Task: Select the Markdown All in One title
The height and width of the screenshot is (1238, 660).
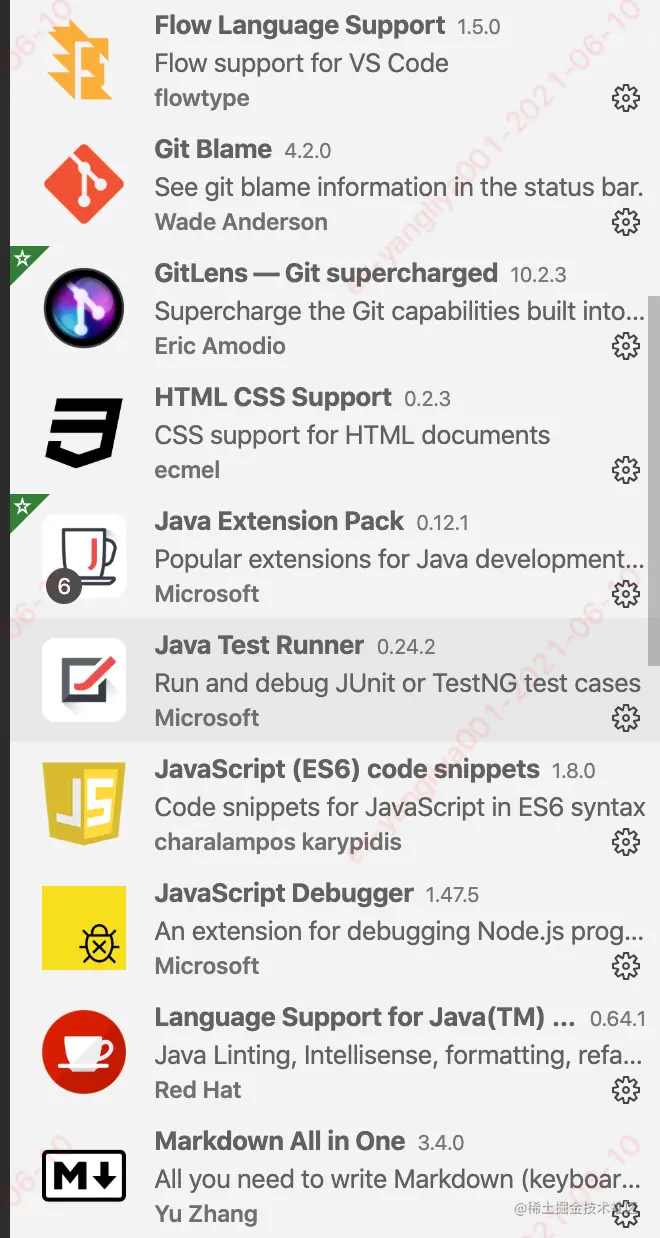Action: click(280, 1141)
